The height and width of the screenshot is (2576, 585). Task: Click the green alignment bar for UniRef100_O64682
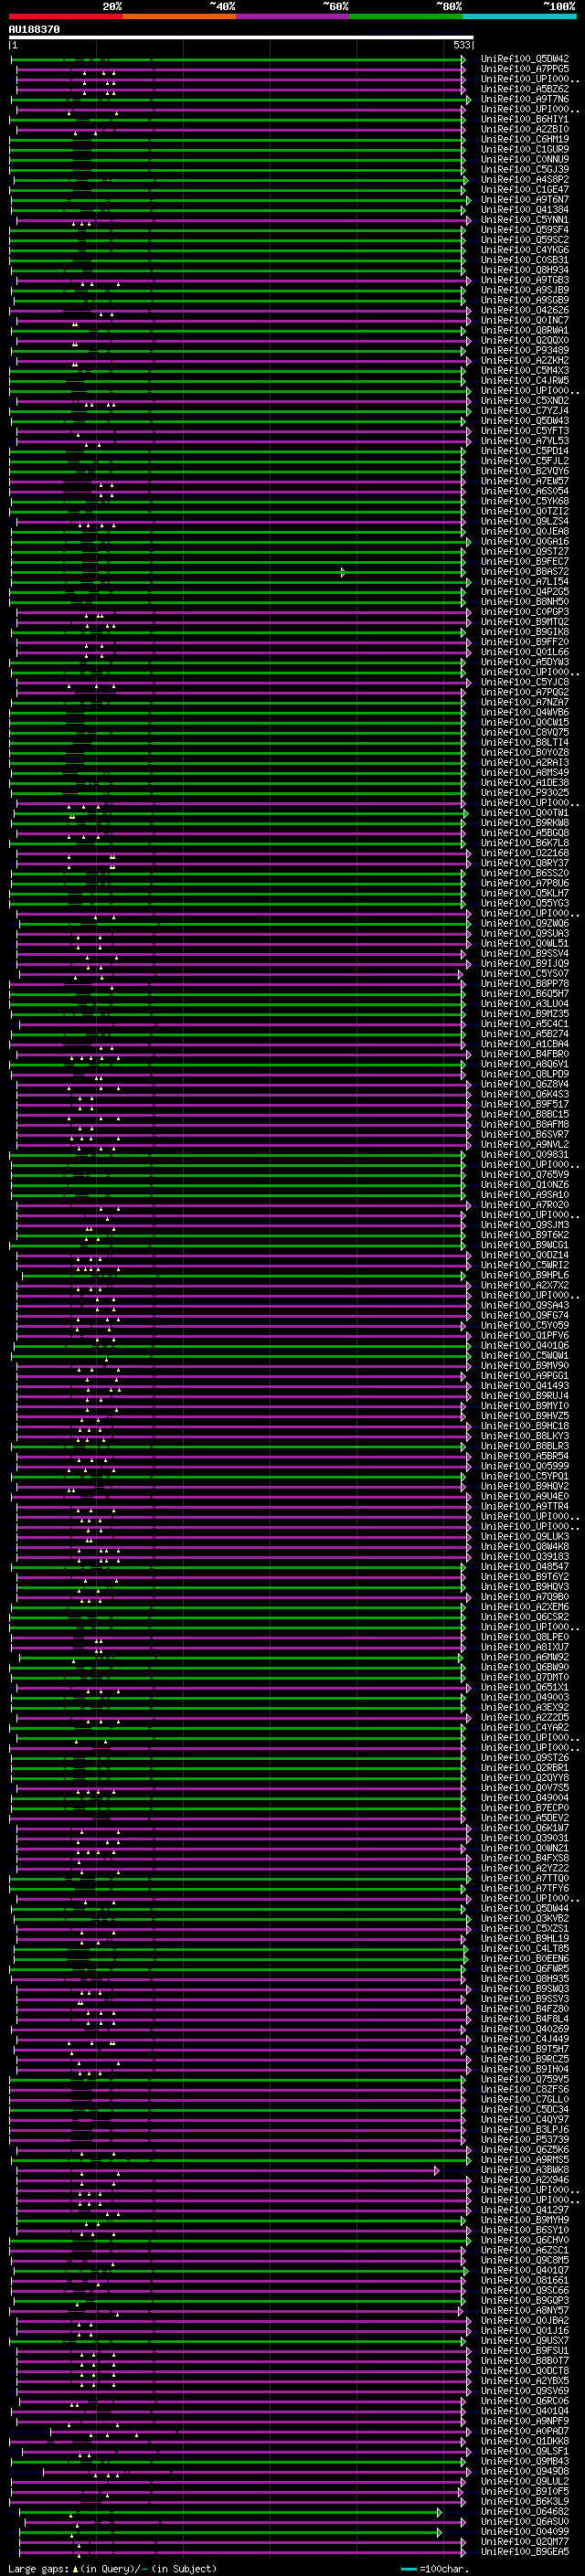pos(229,2513)
